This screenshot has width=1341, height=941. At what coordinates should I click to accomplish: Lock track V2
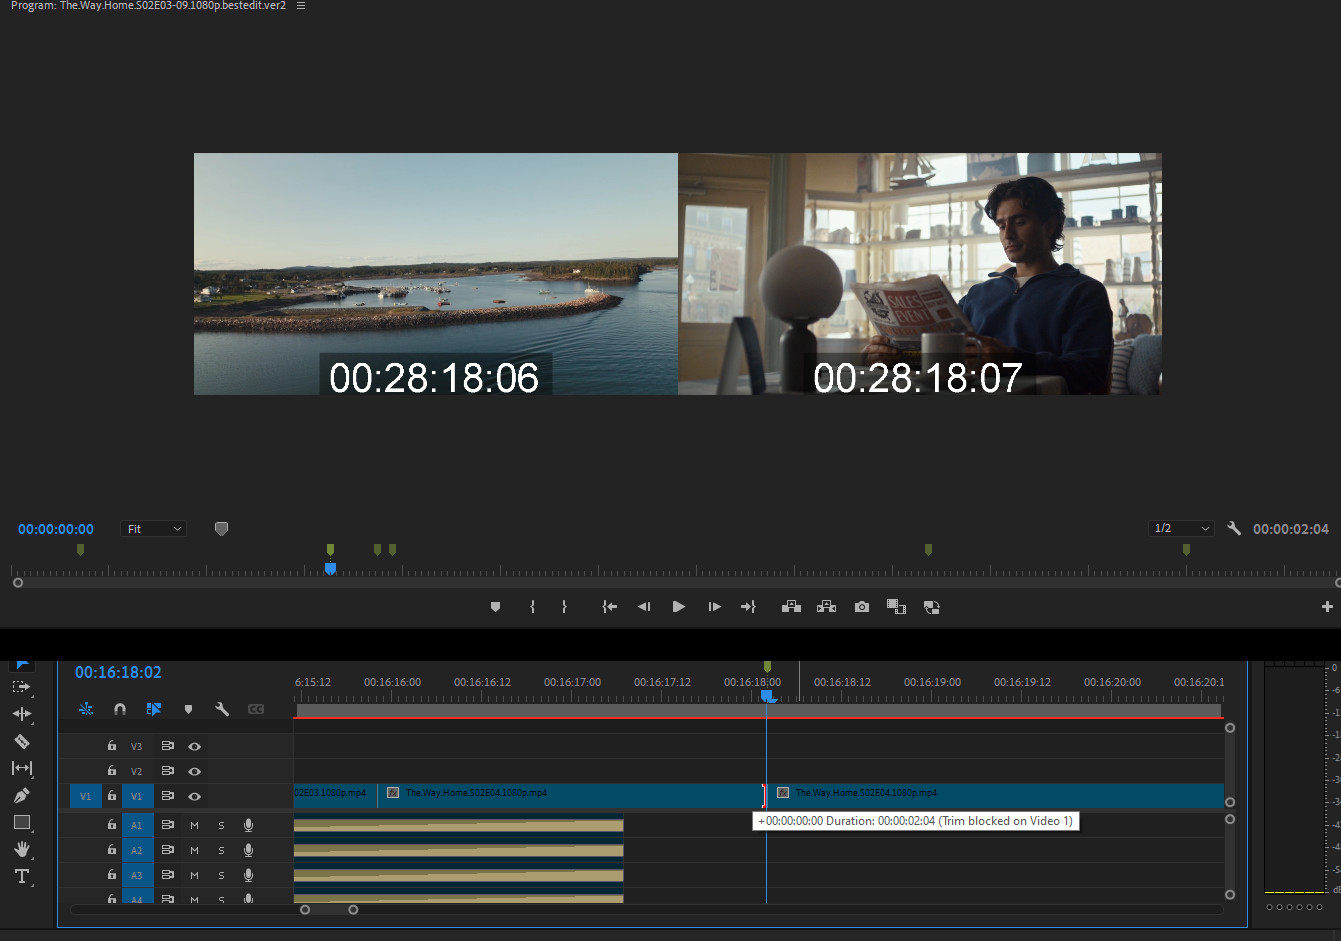pyautogui.click(x=112, y=771)
